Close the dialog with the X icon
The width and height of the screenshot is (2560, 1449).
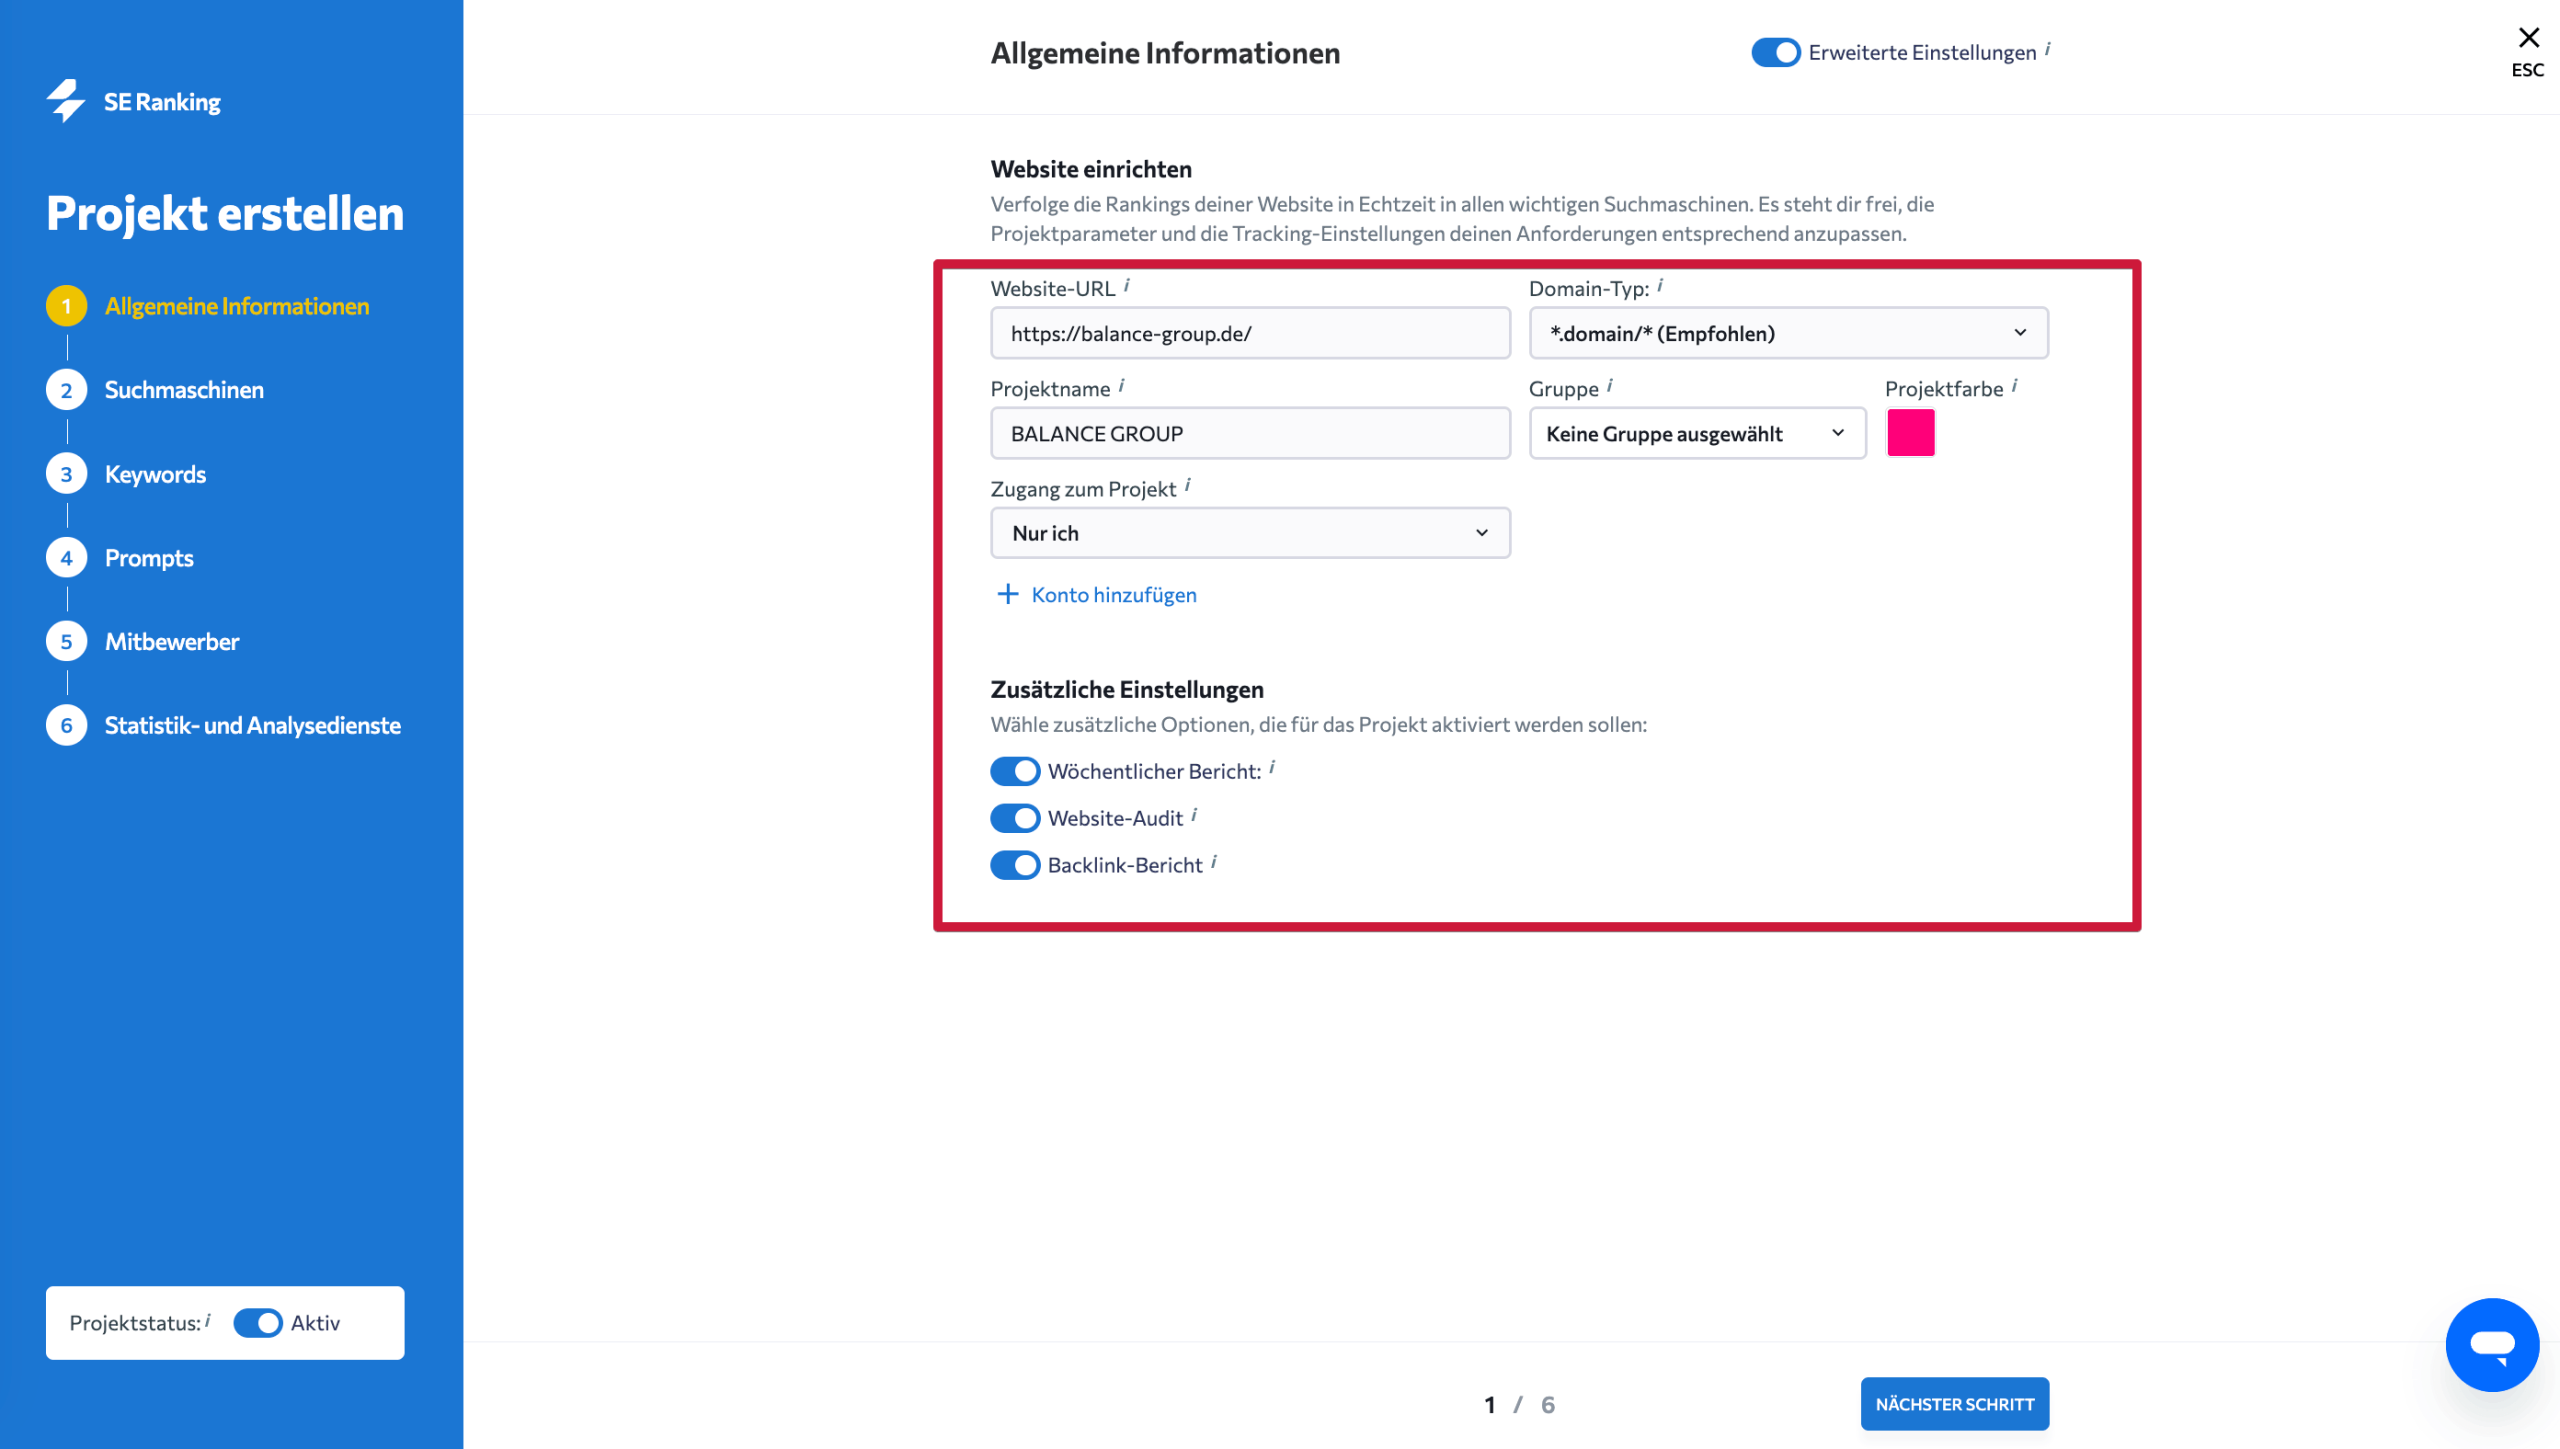(x=2528, y=38)
